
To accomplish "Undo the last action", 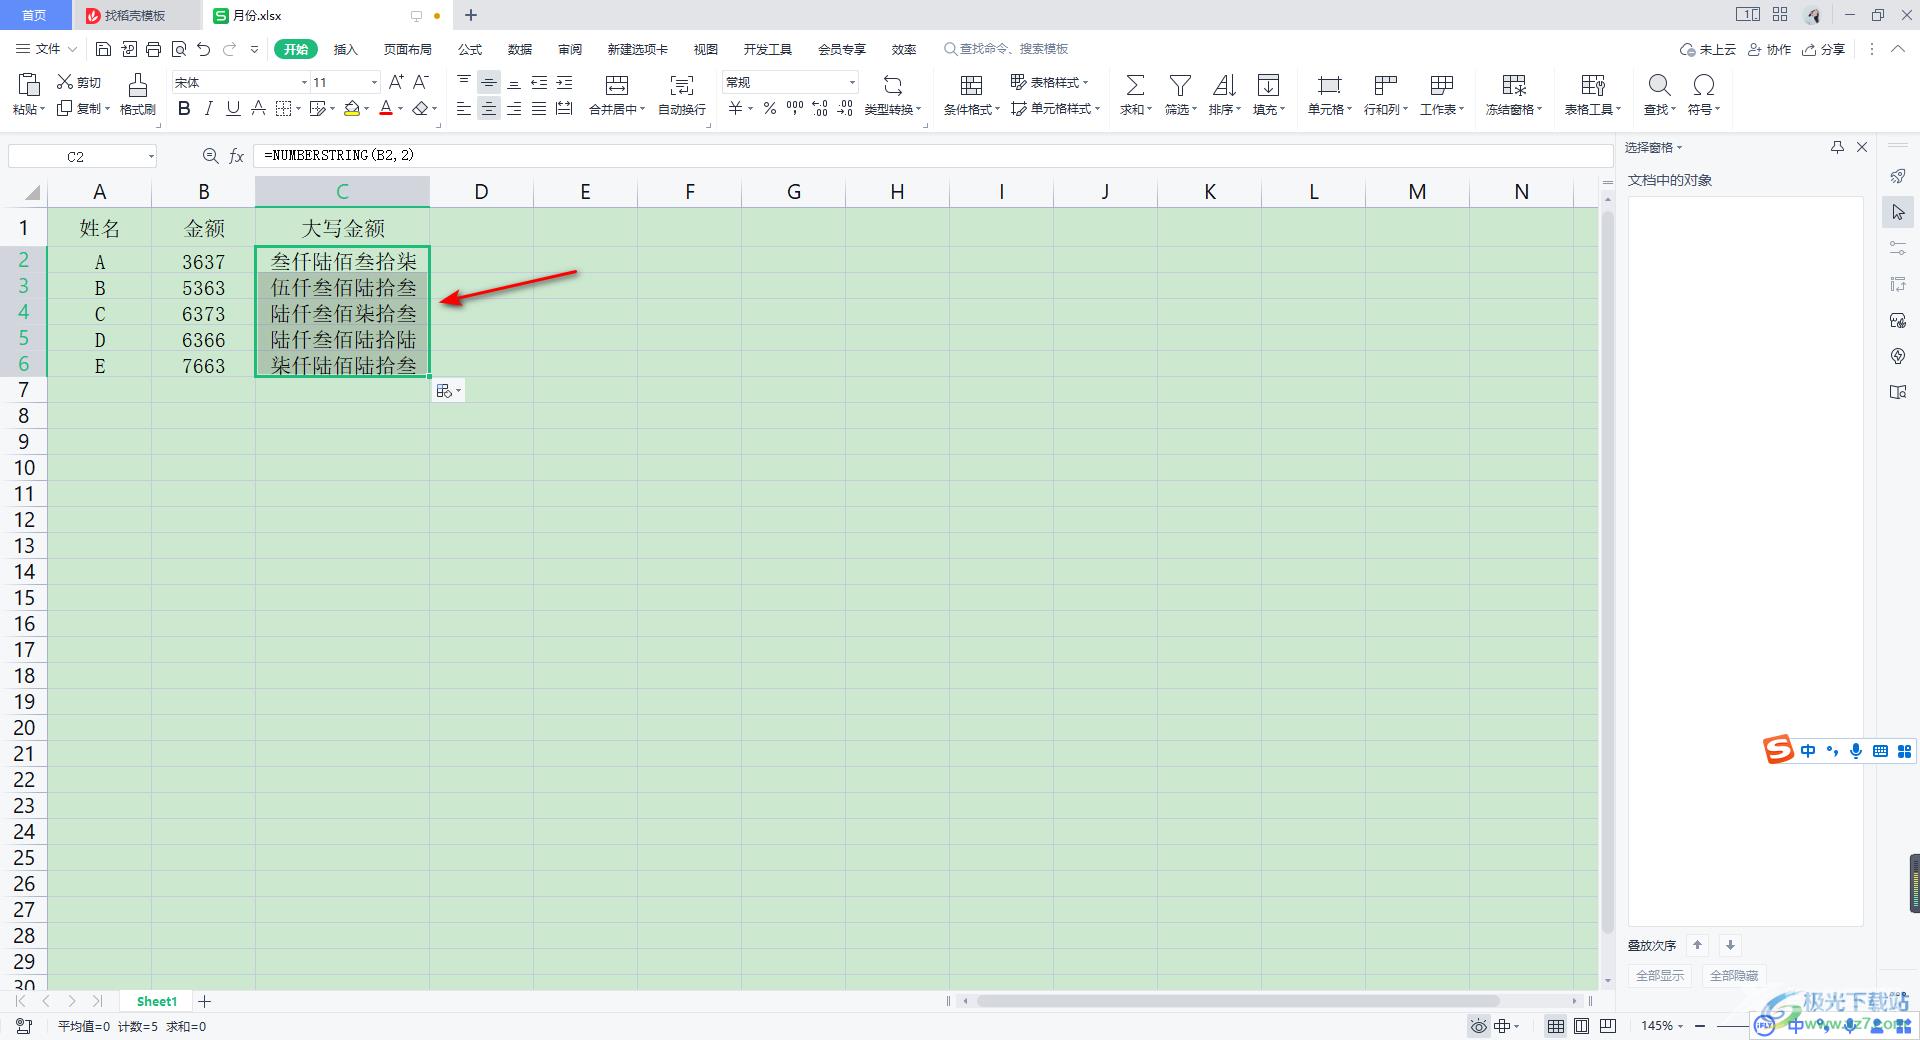I will pyautogui.click(x=204, y=49).
